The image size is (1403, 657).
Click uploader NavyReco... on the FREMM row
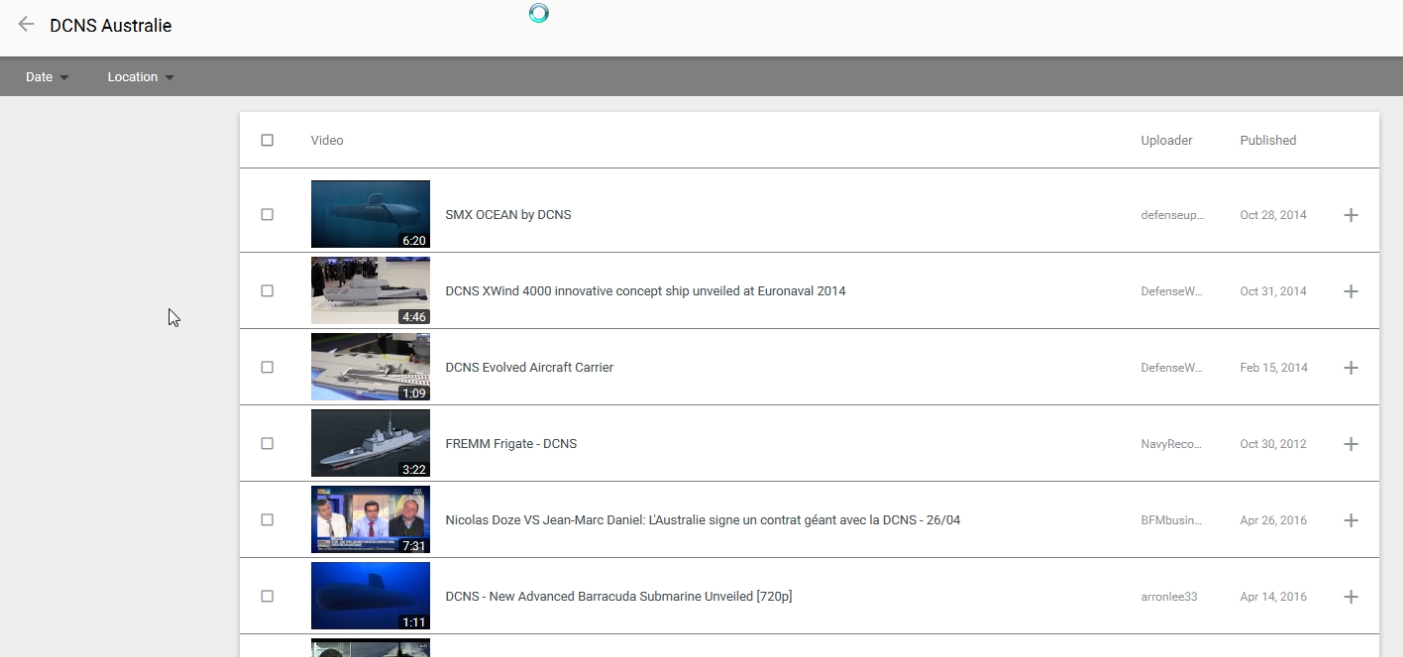[1172, 444]
